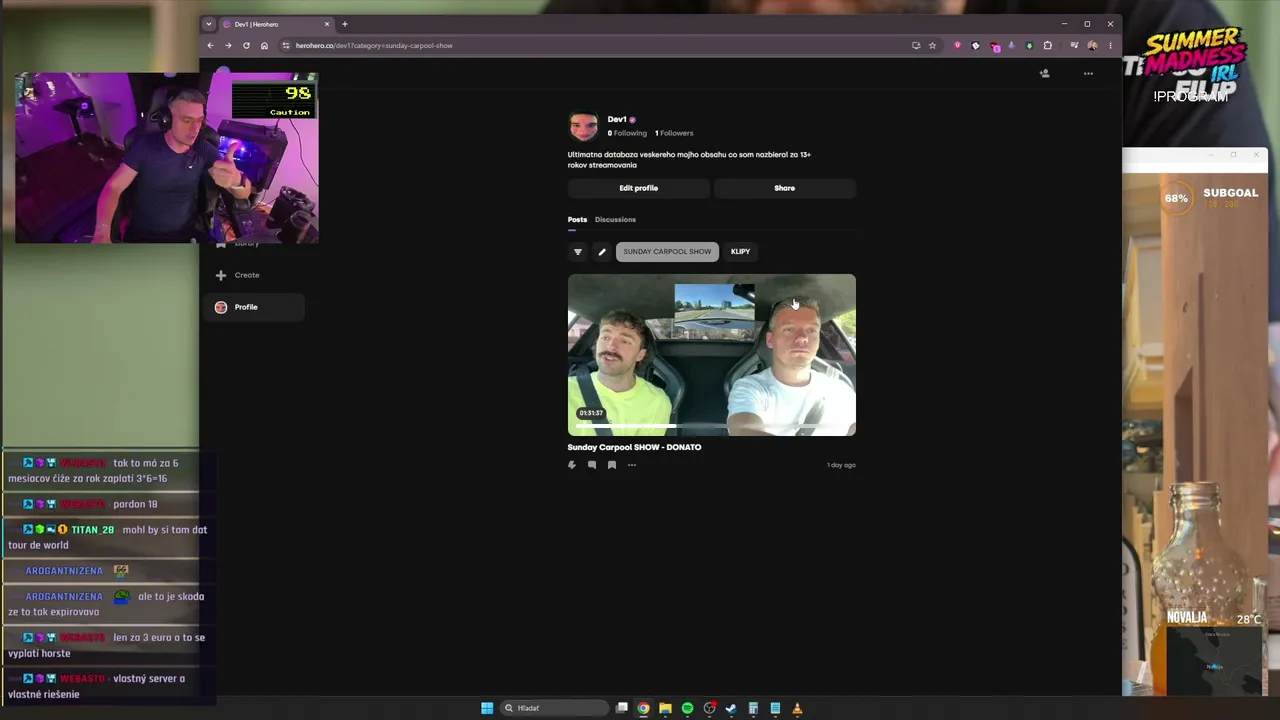This screenshot has width=1280, height=720.
Task: Click the invite-user icon in Herohero header
Action: coord(1045,73)
